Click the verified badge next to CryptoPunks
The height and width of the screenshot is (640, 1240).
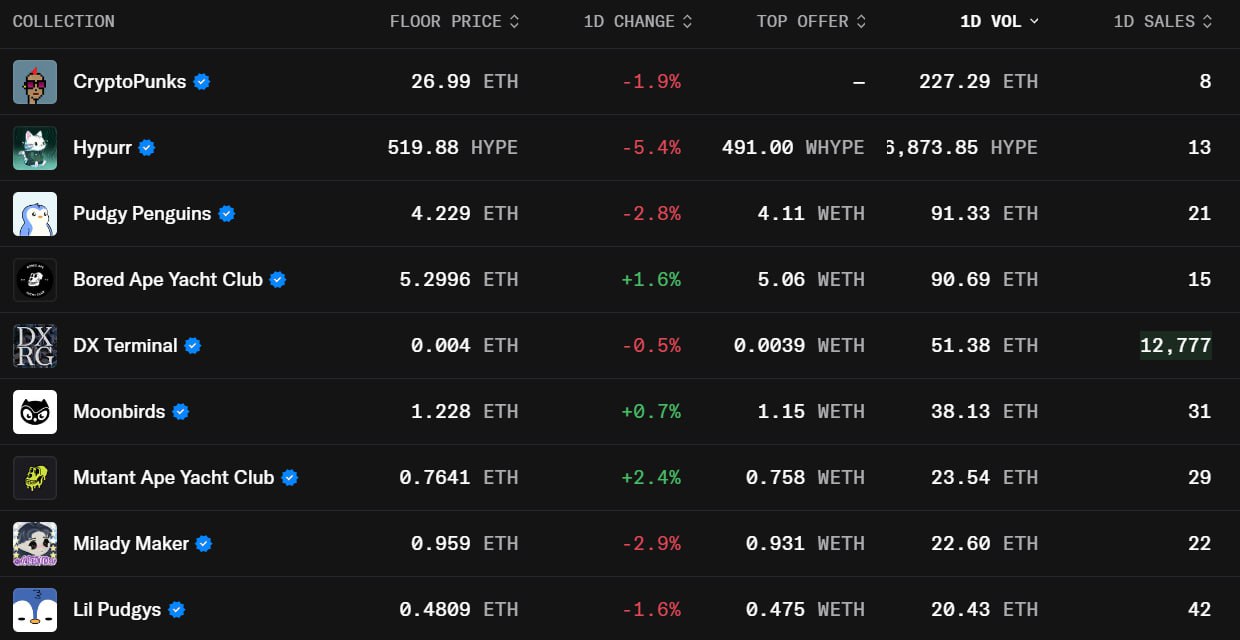[202, 82]
